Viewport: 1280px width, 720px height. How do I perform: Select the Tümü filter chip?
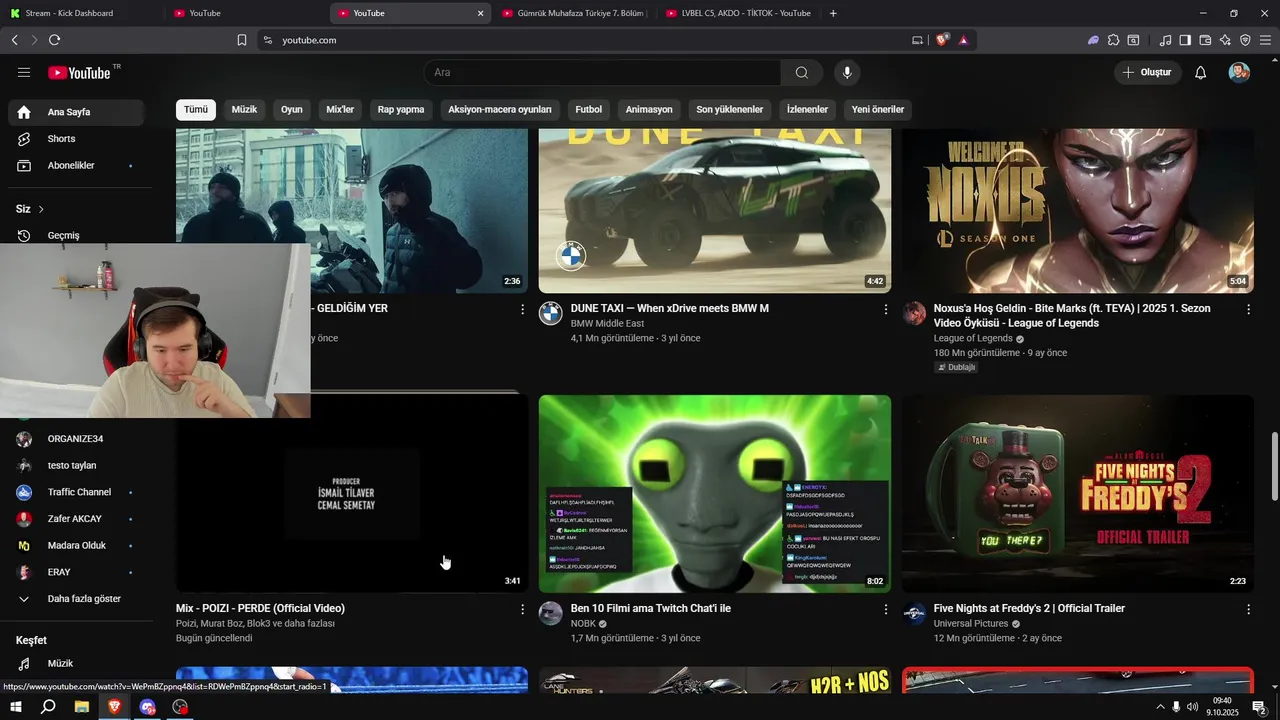click(196, 110)
